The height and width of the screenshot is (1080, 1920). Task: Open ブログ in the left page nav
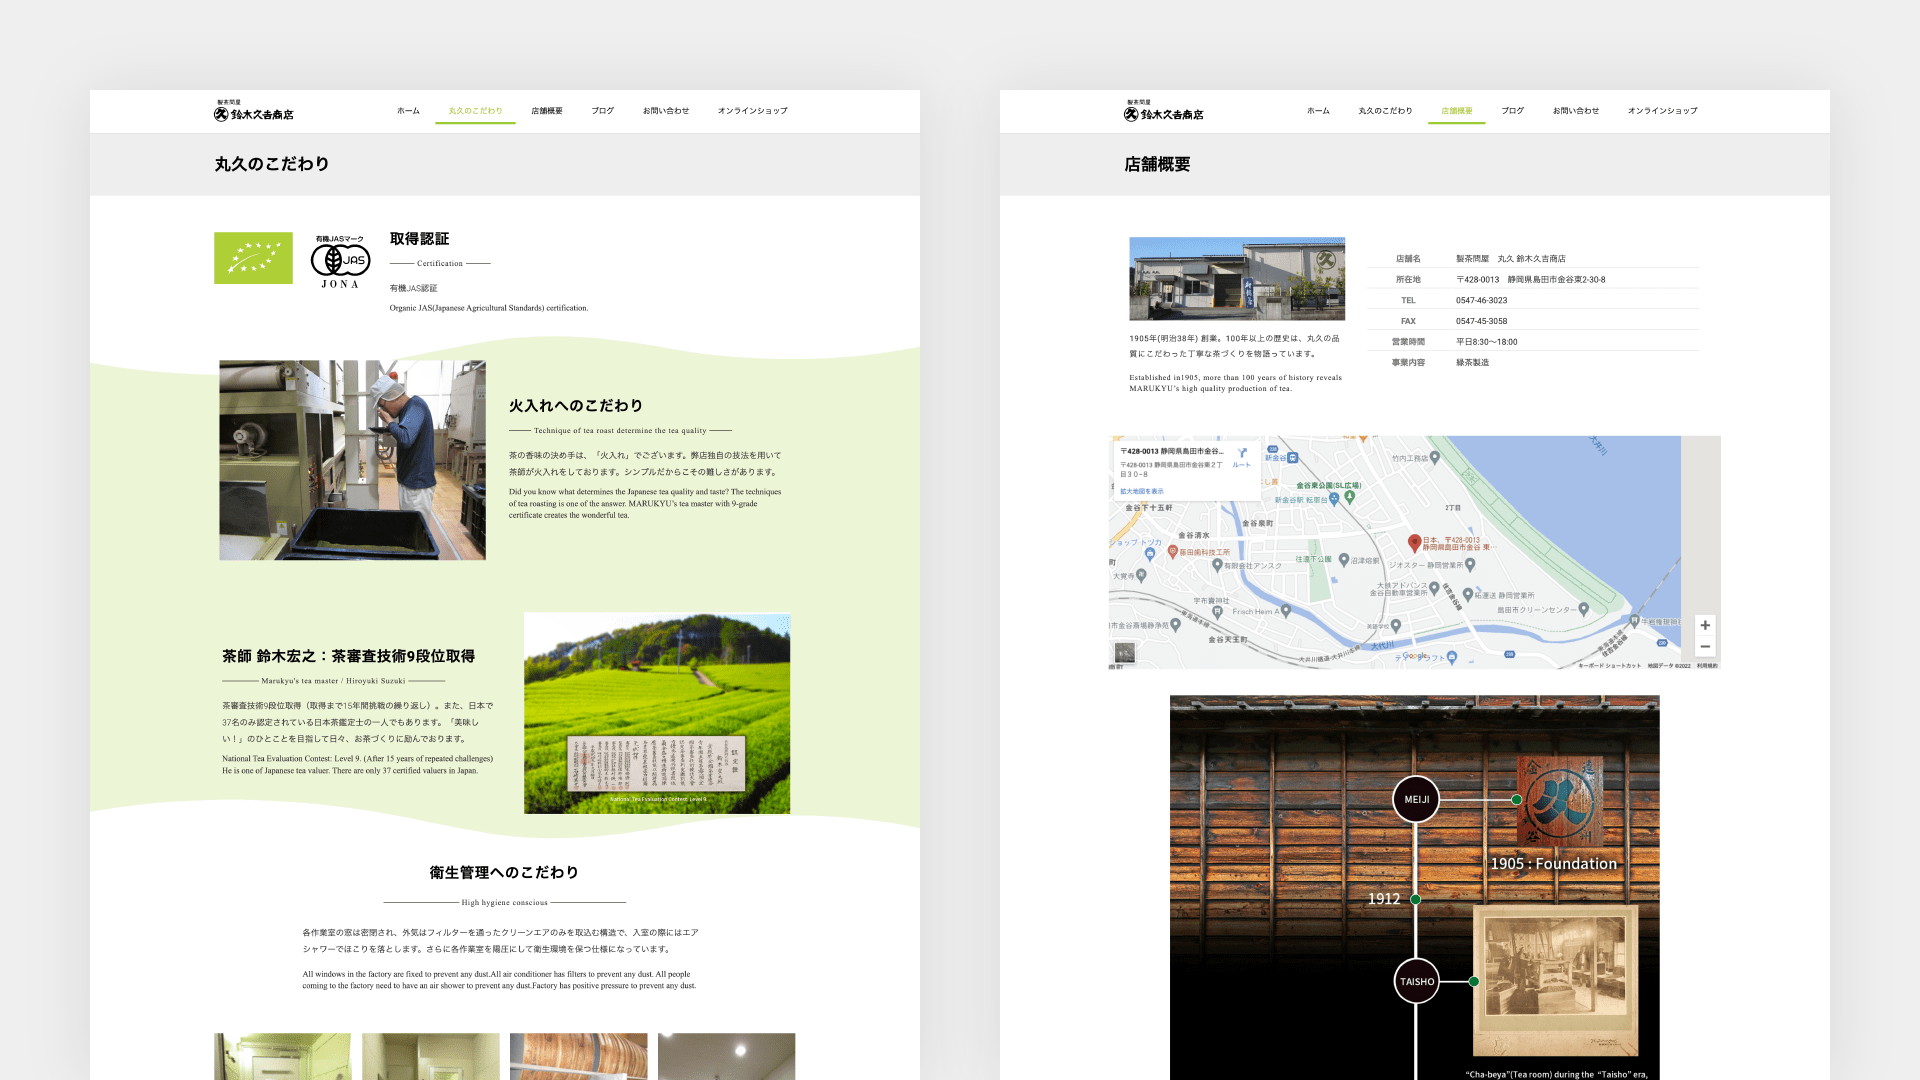coord(602,111)
